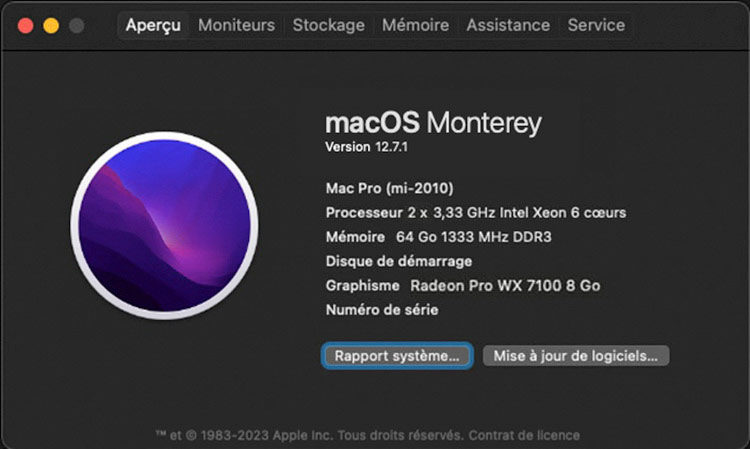Click the macOS Monterey wallpaper logo

(x=165, y=225)
